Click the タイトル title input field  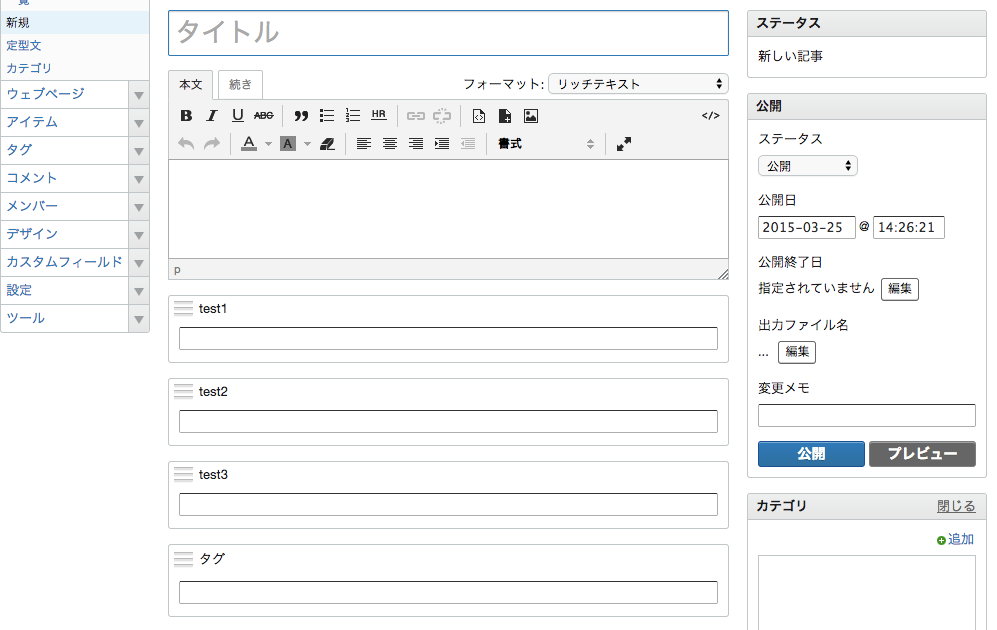(448, 33)
